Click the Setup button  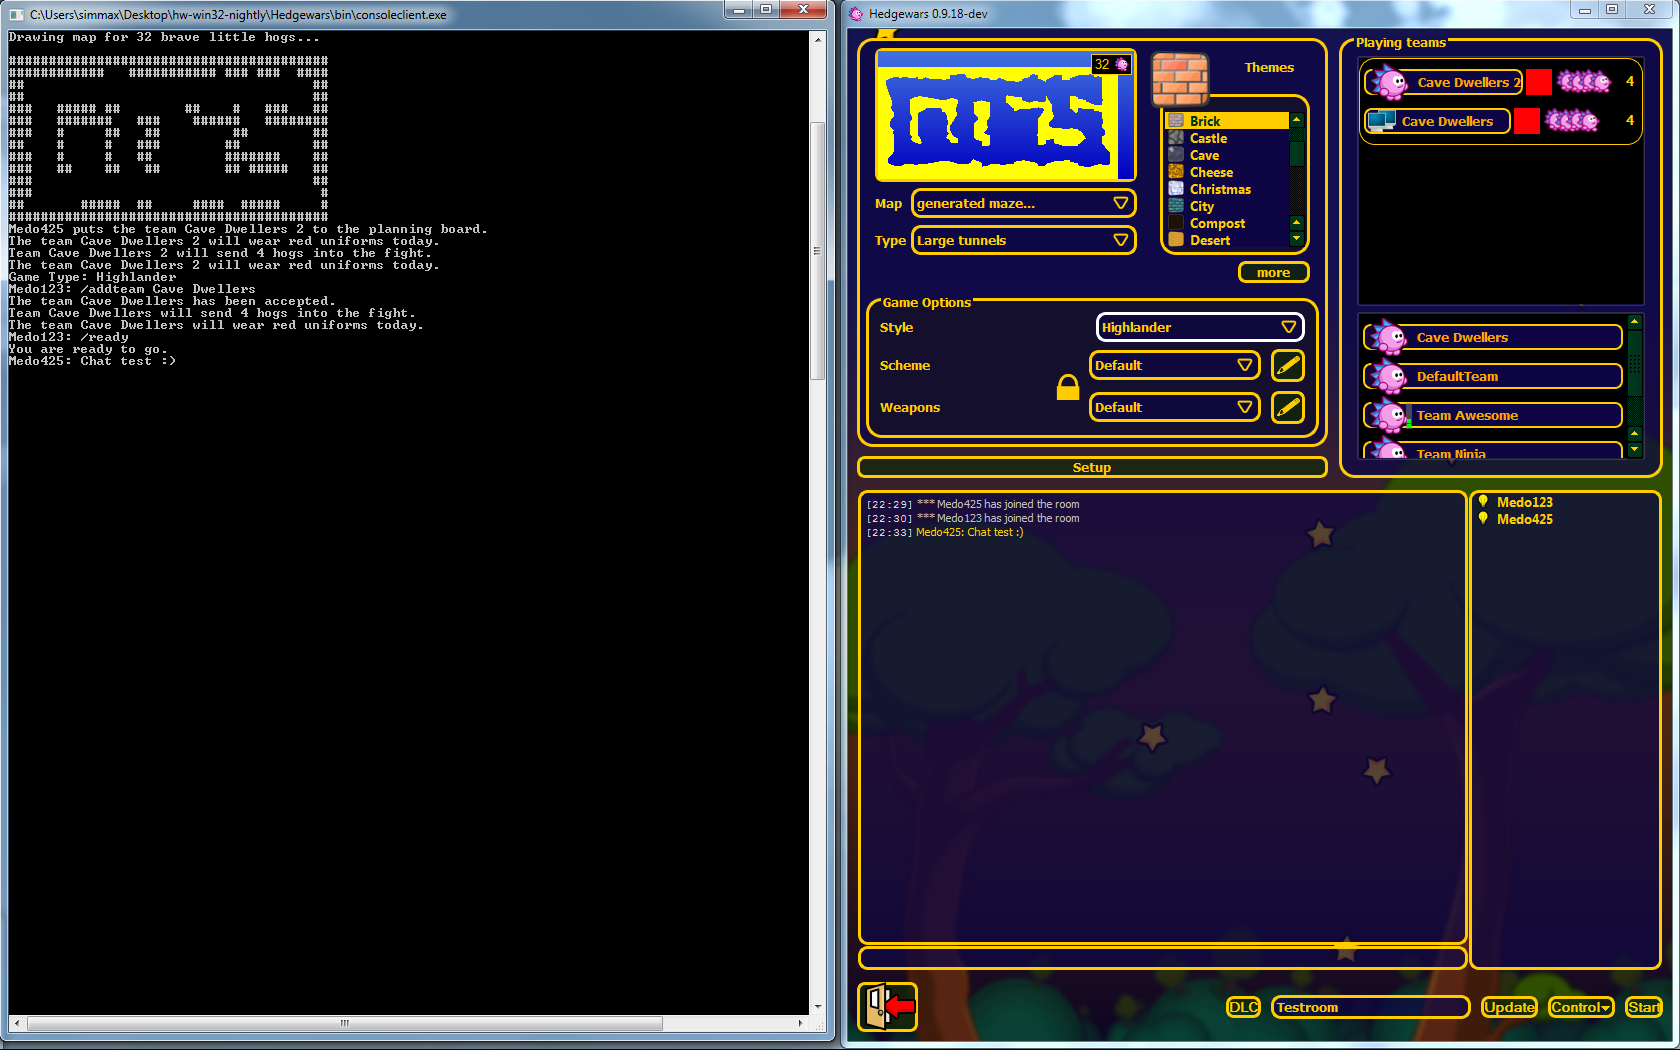tap(1092, 467)
